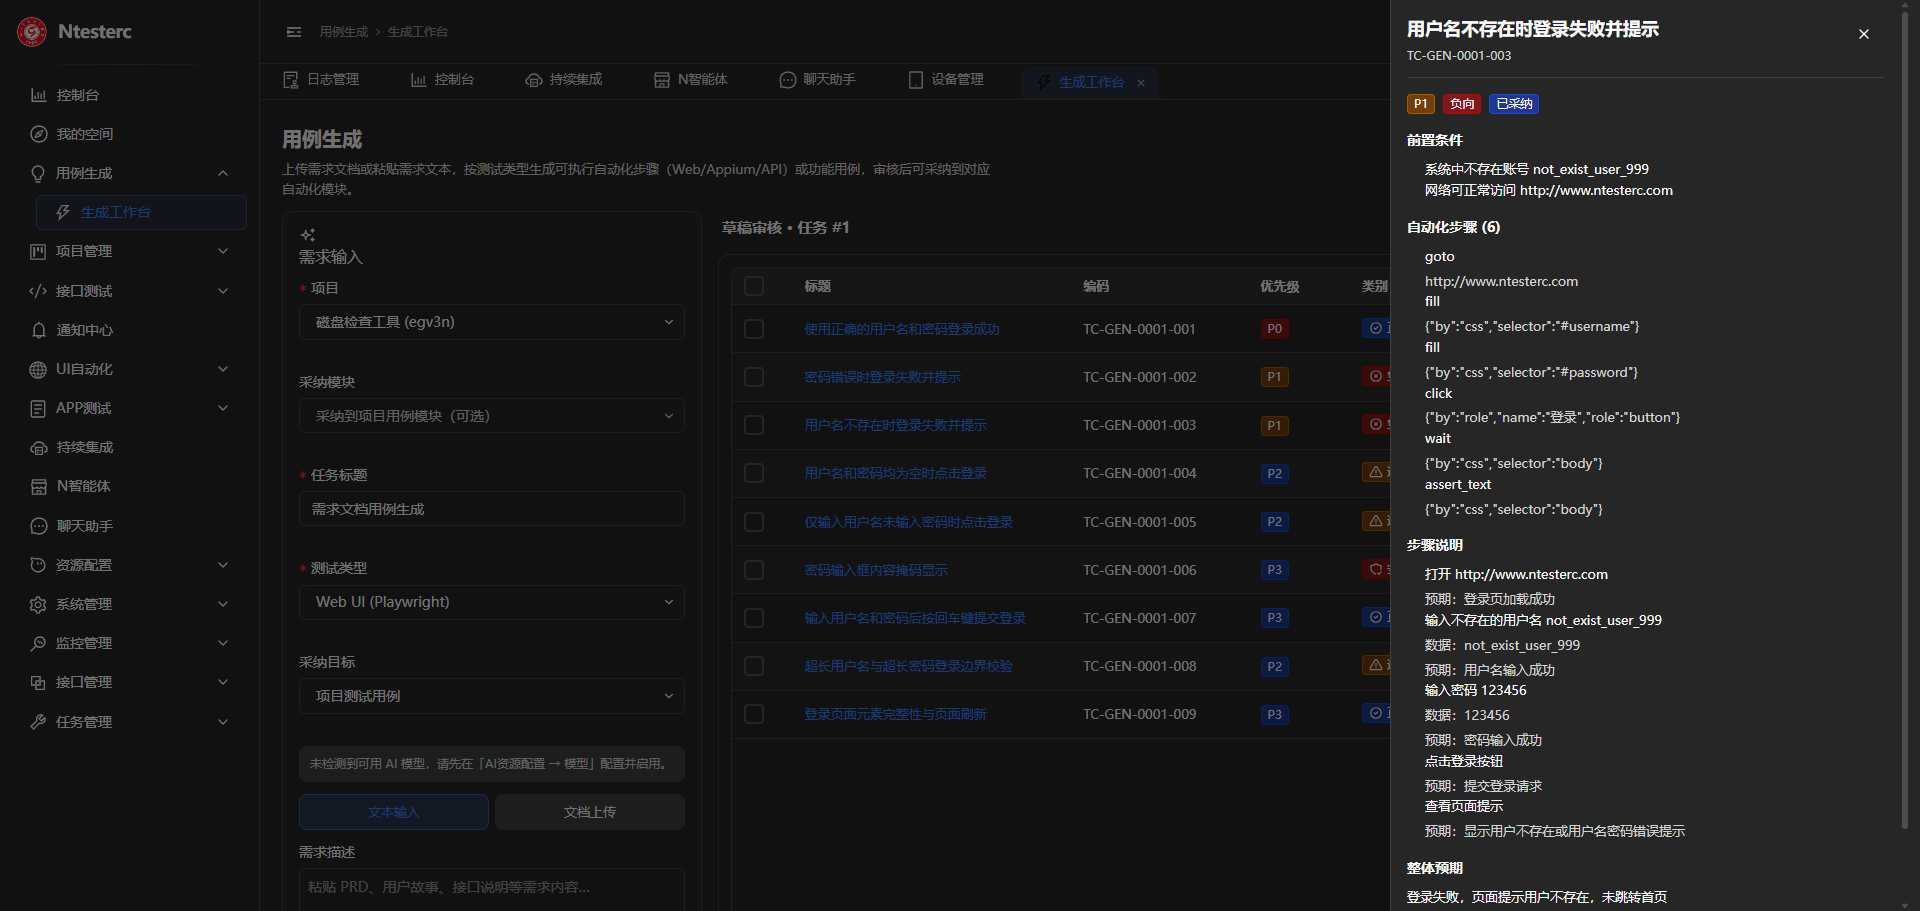Viewport: 1920px width, 911px height.
Task: Open the 项目 dropdown 磁盘检查工具
Action: point(492,322)
